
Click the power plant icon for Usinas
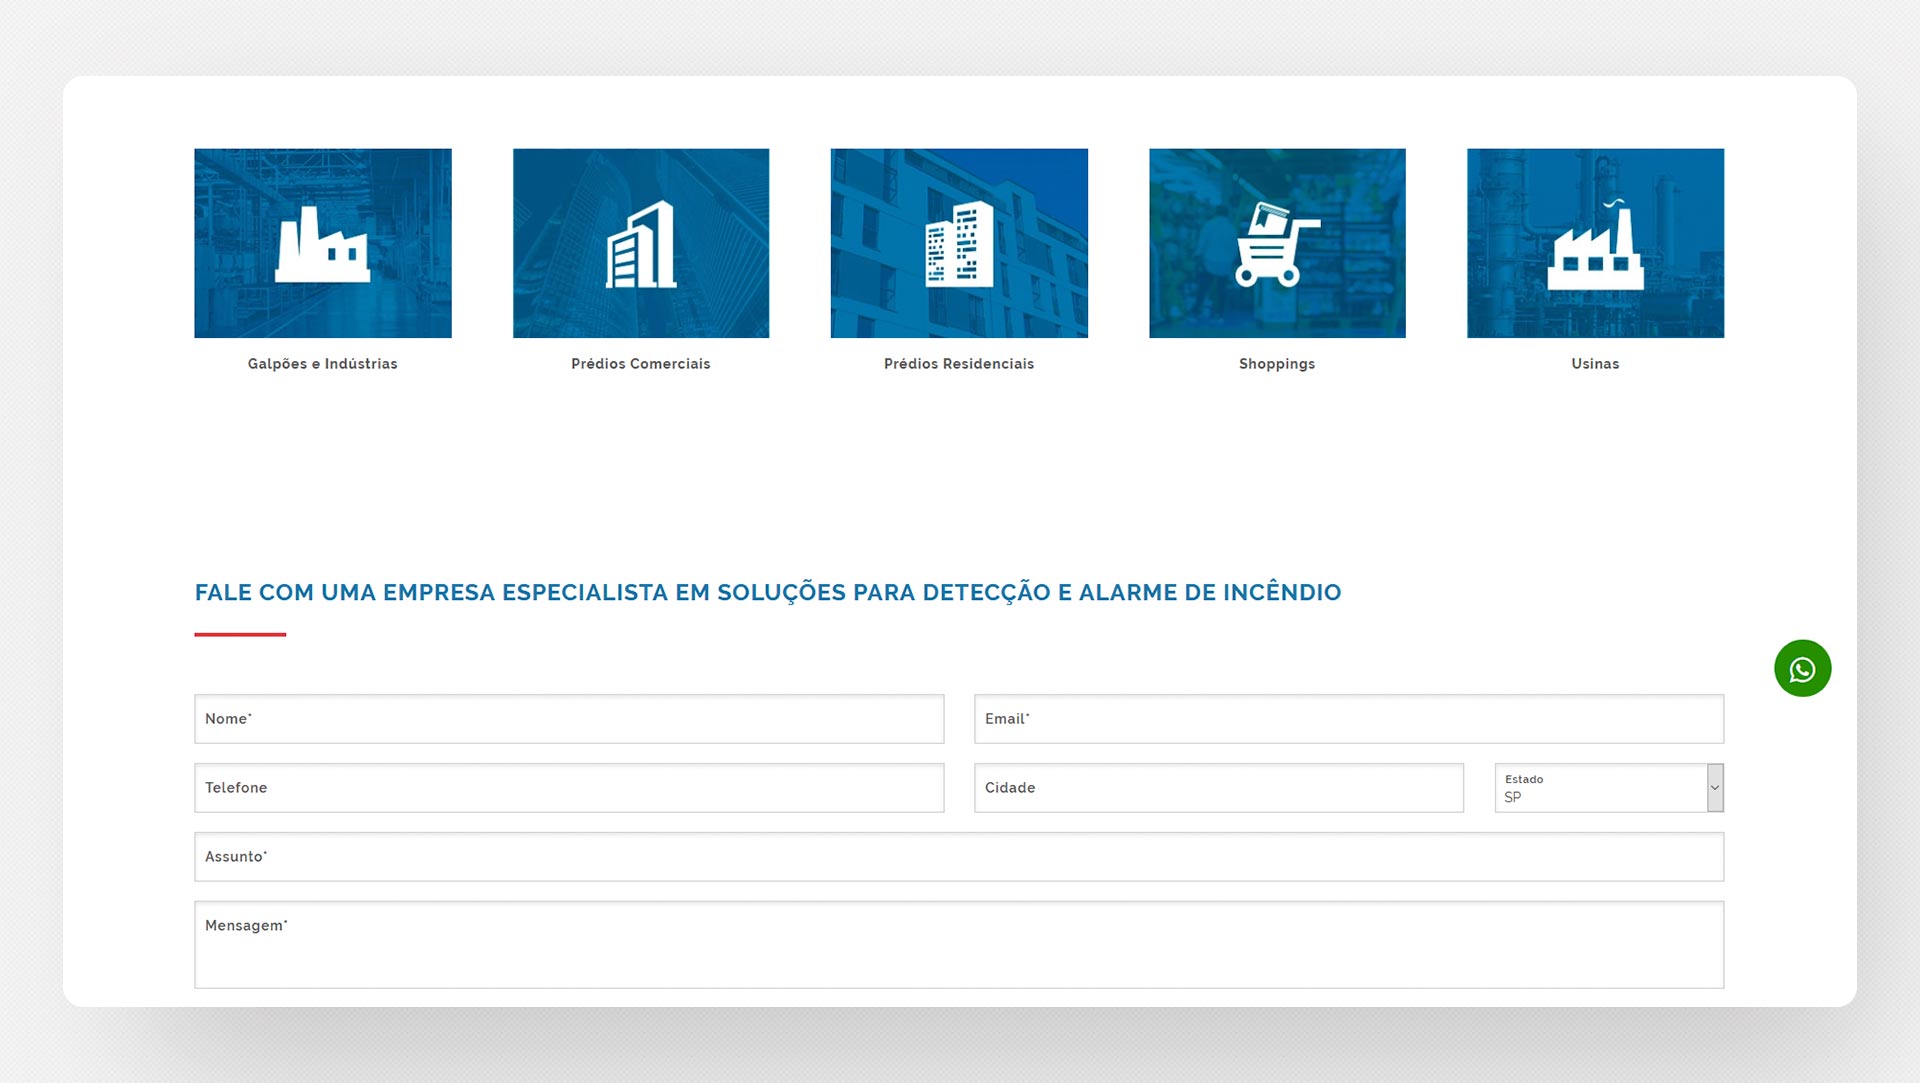click(1595, 244)
